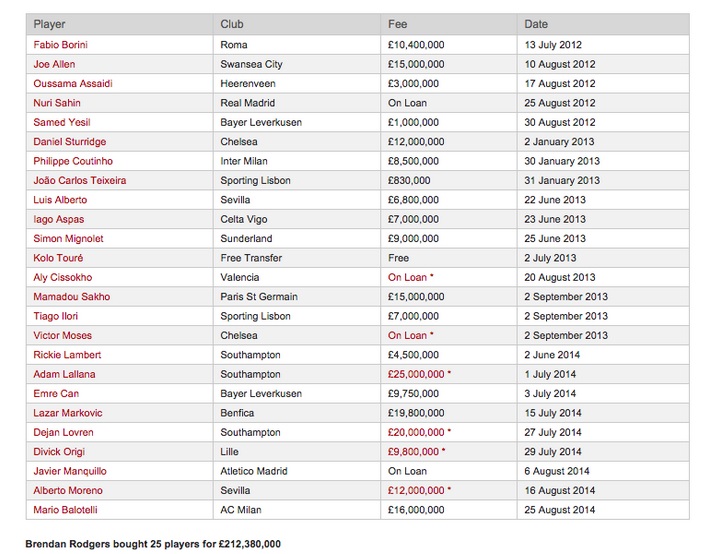Viewport: 718px width, 554px height.
Task: Click the Joe Allen player link
Action: point(54,64)
